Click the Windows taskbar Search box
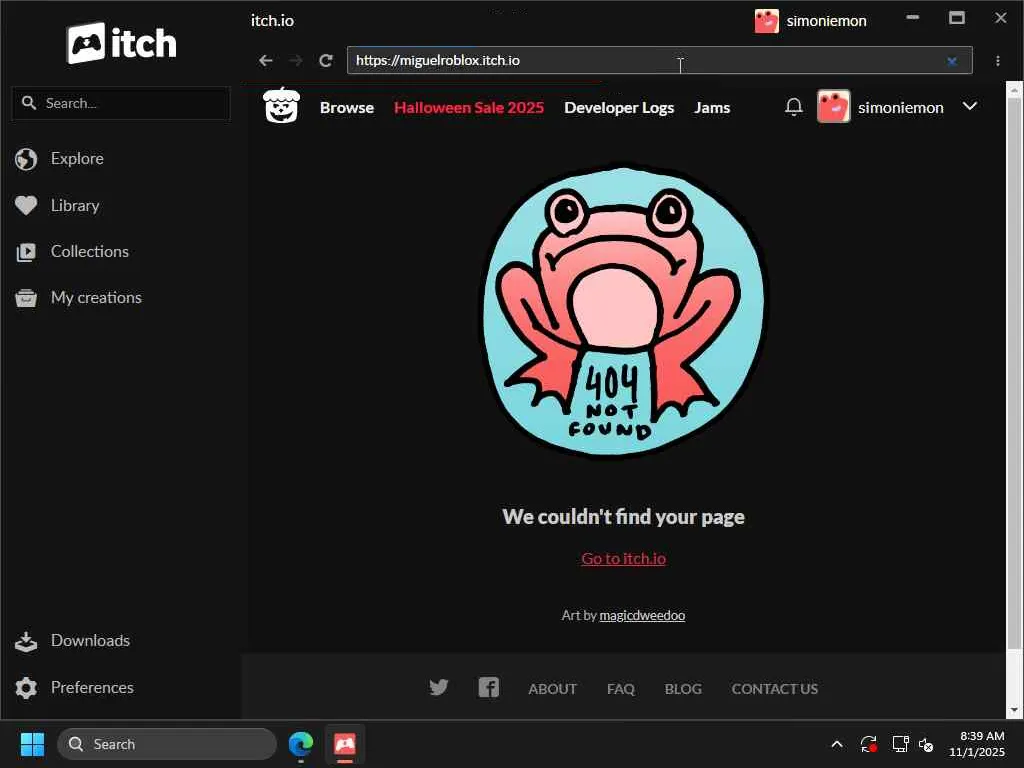1024x768 pixels. (x=167, y=744)
